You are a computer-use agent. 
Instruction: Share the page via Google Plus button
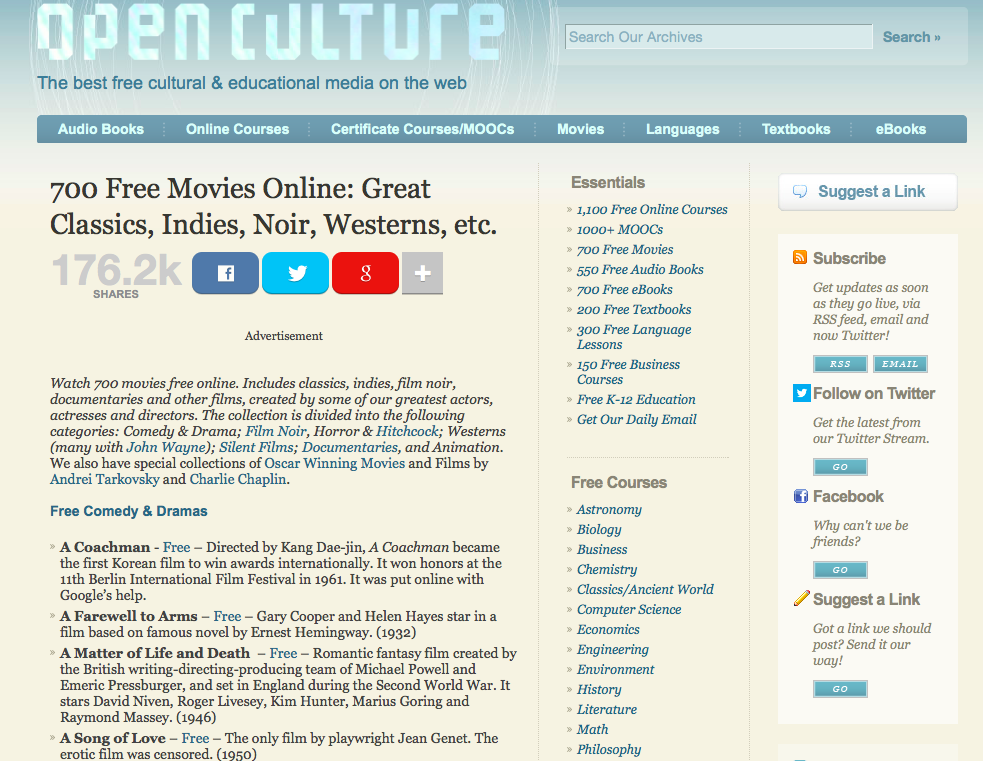point(365,273)
